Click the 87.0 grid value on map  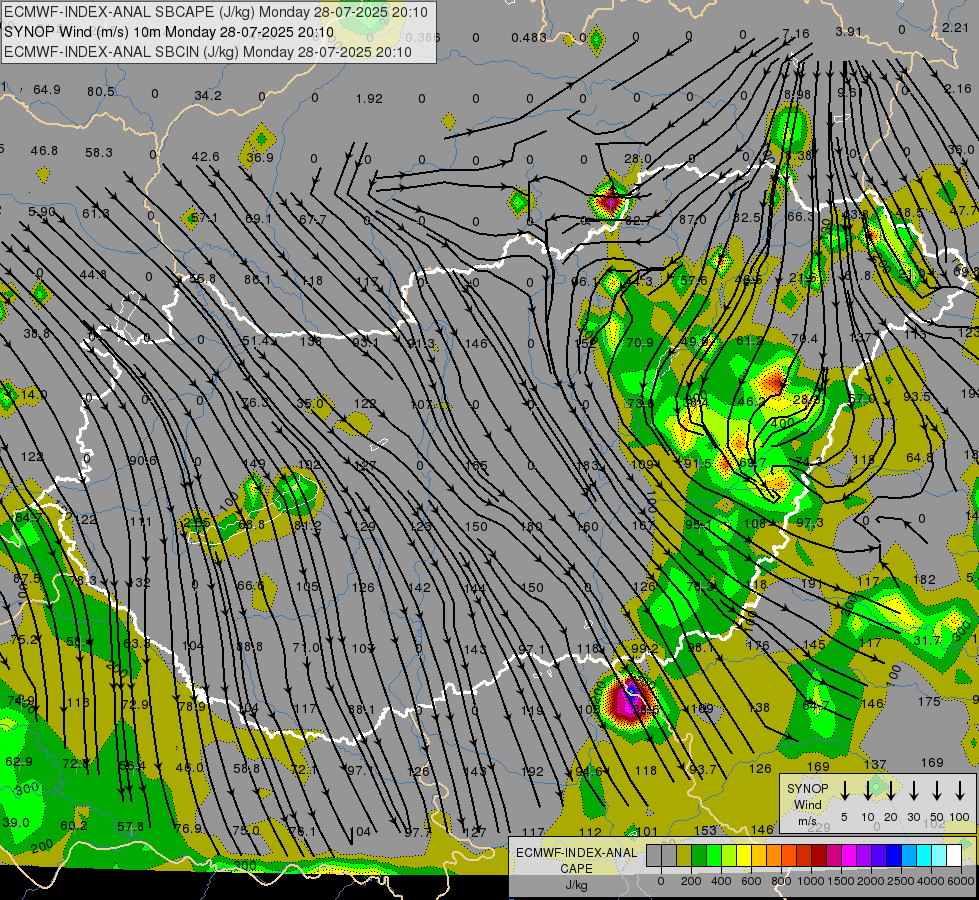(x=692, y=220)
